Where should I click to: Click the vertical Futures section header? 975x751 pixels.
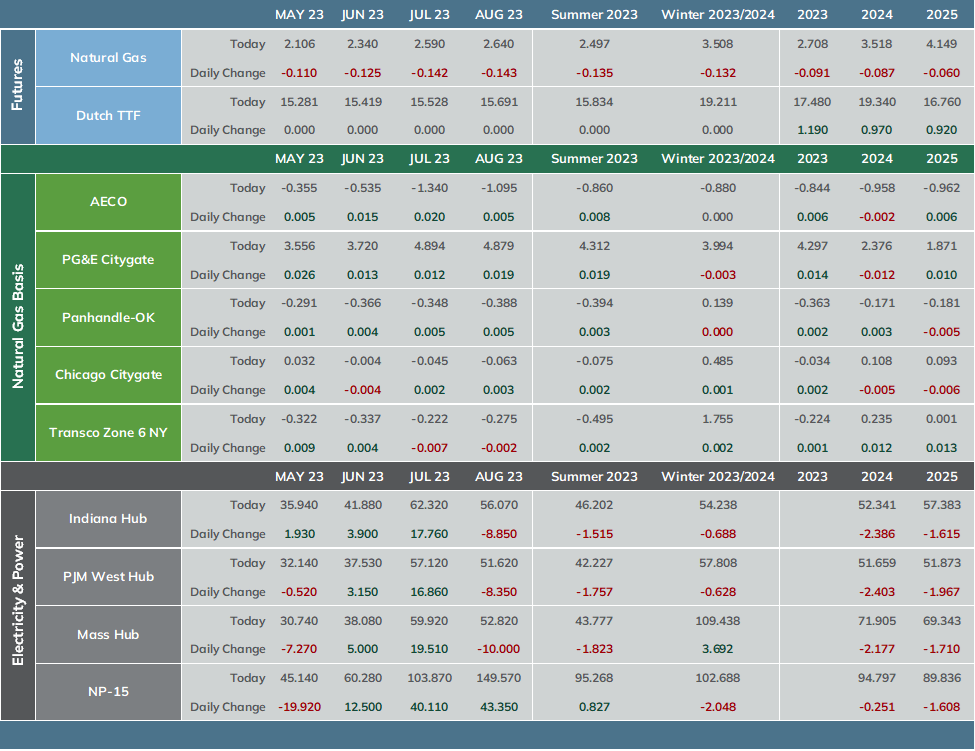(17, 86)
